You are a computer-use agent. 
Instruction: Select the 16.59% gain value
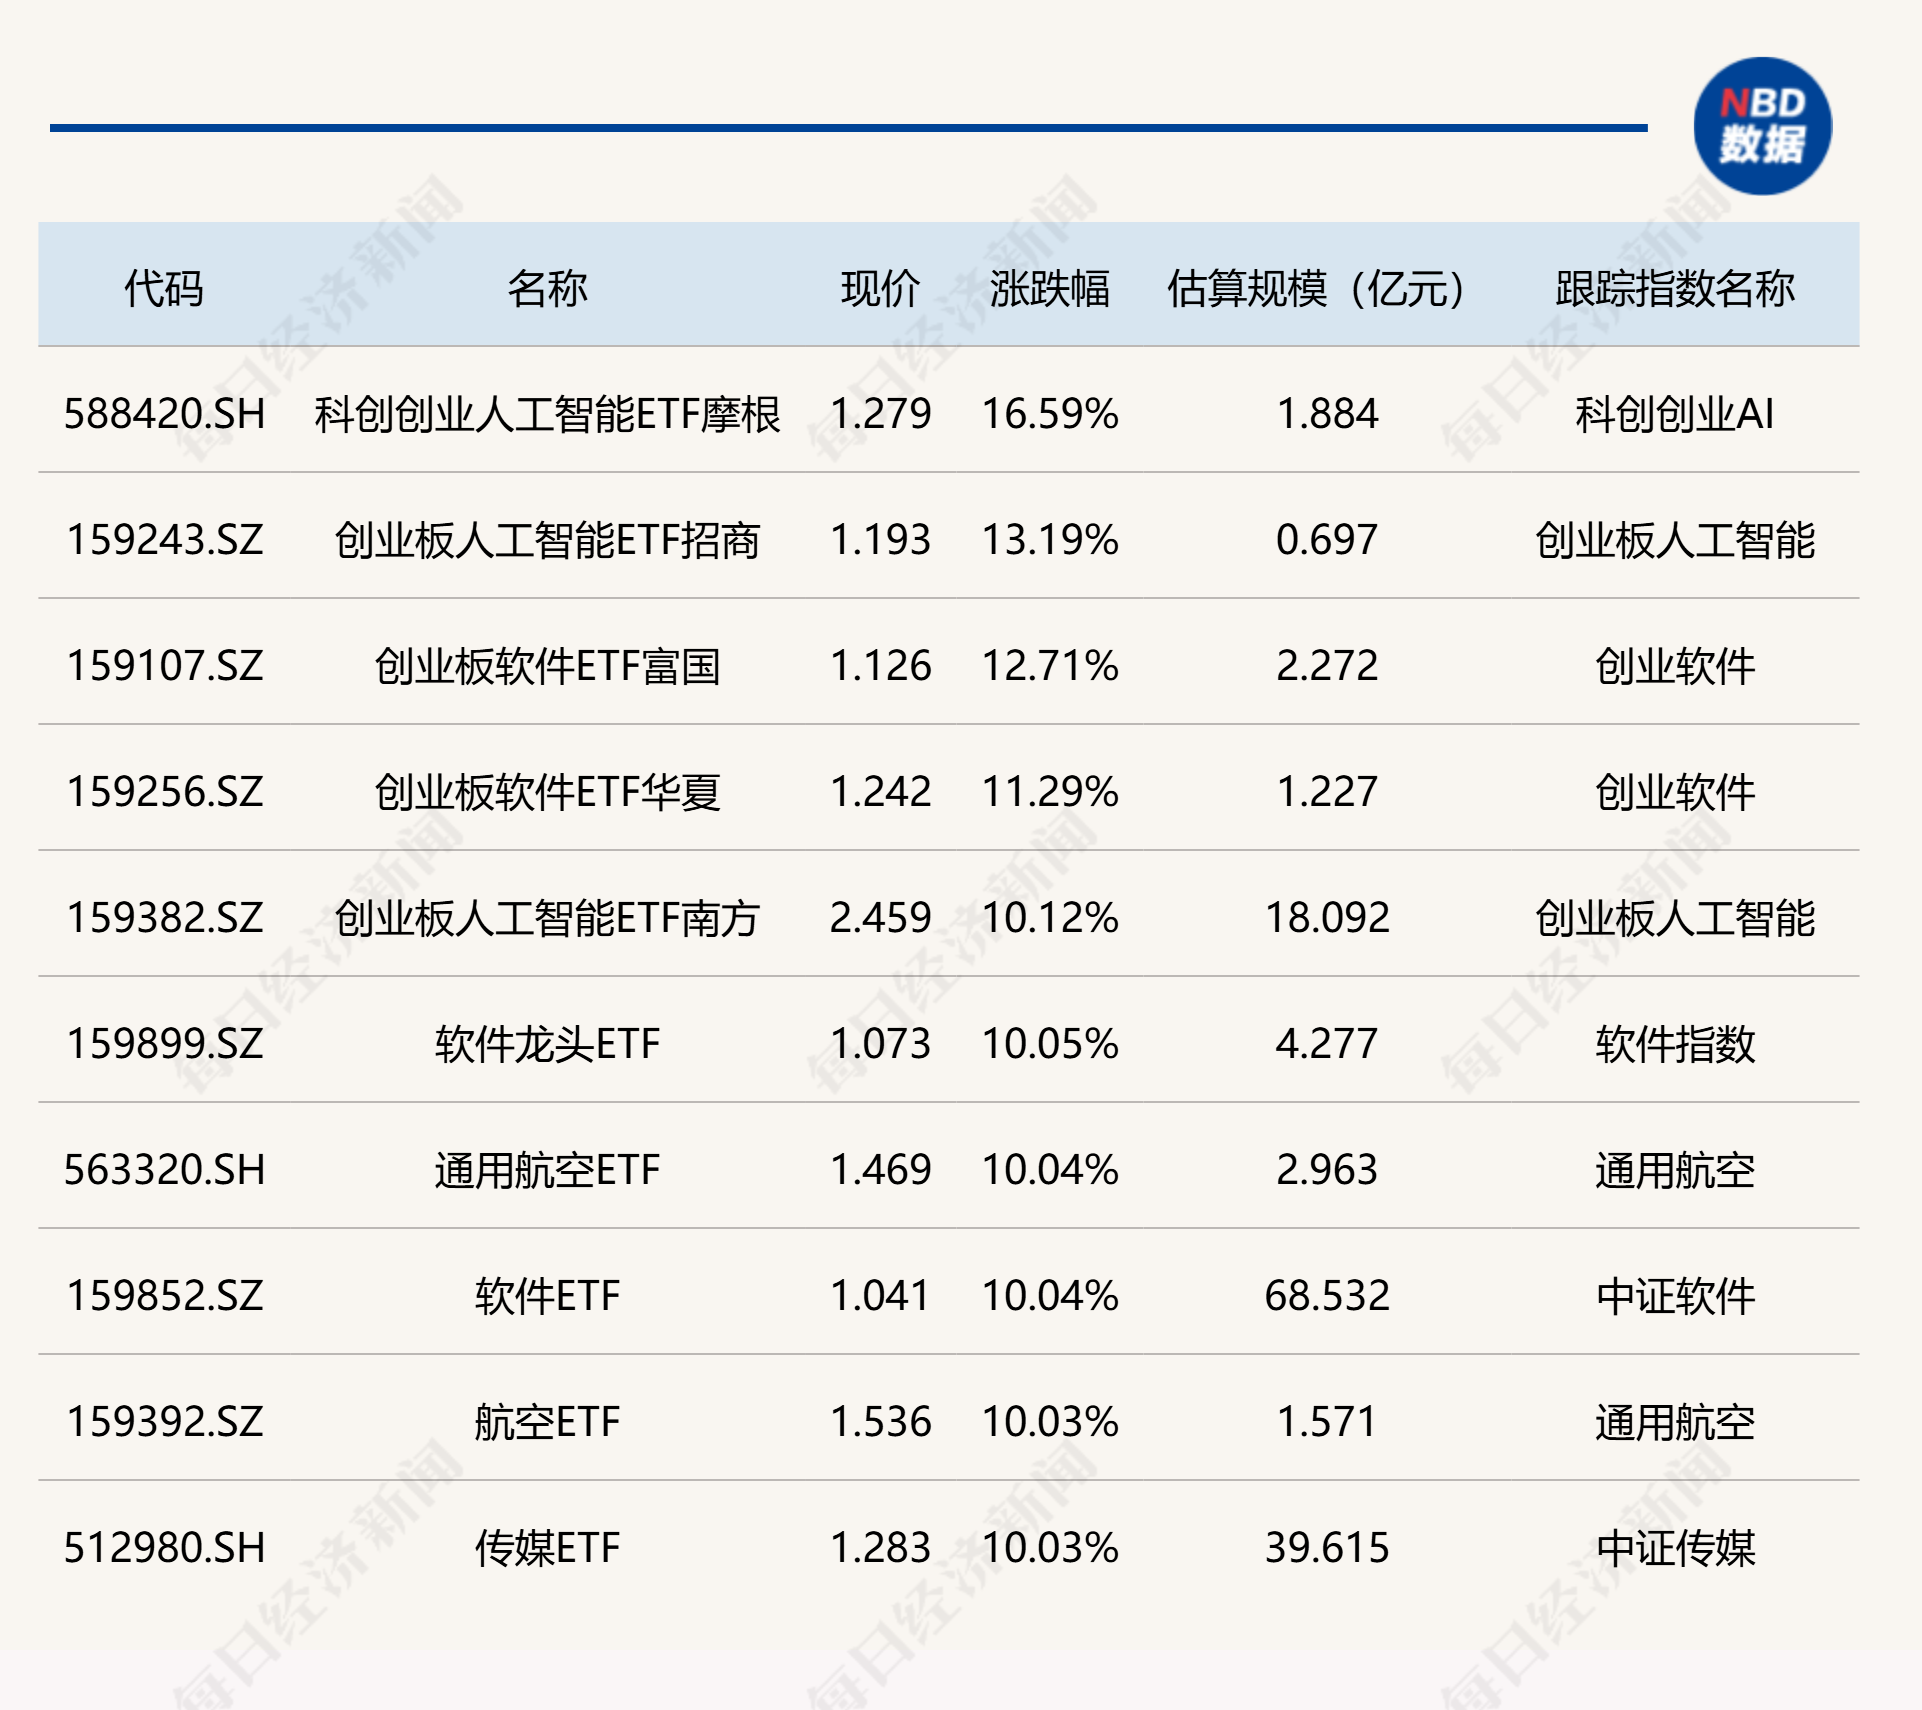coord(1047,418)
